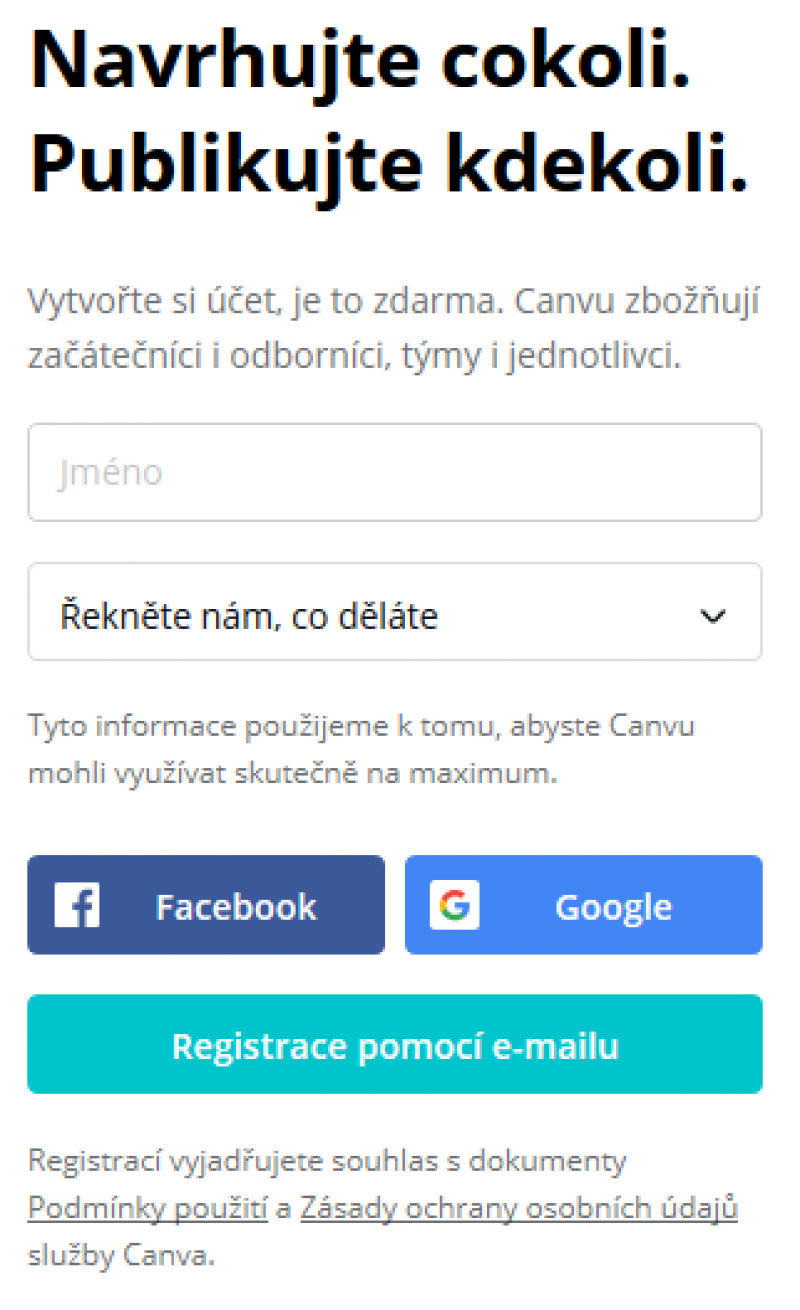Viewport: 800px width, 1310px height.
Task: Click the "služby Canva." text
Action: click(121, 1256)
